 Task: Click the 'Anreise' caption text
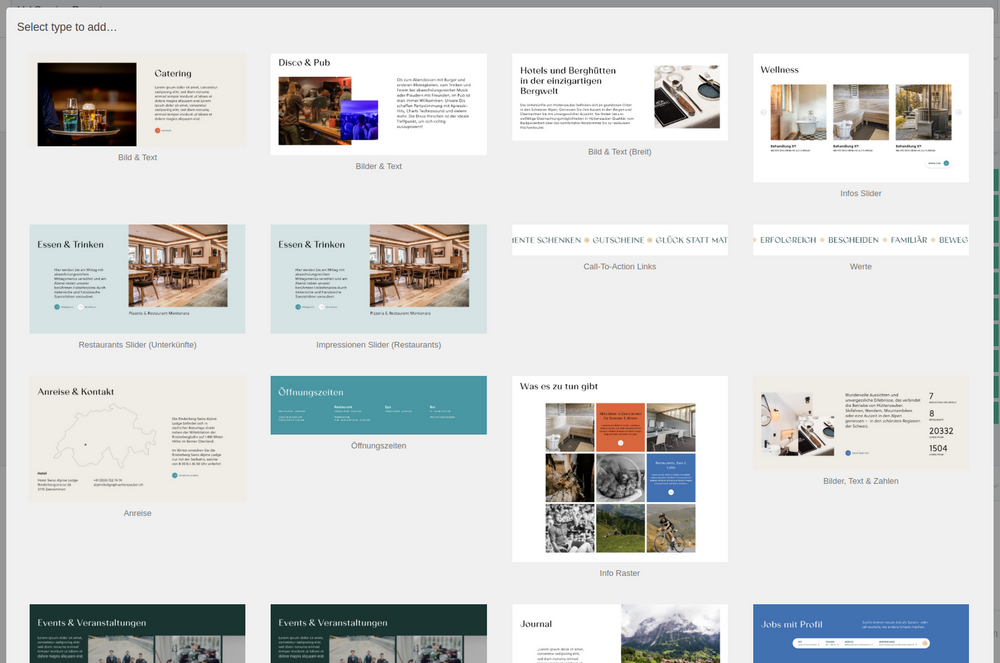click(137, 513)
